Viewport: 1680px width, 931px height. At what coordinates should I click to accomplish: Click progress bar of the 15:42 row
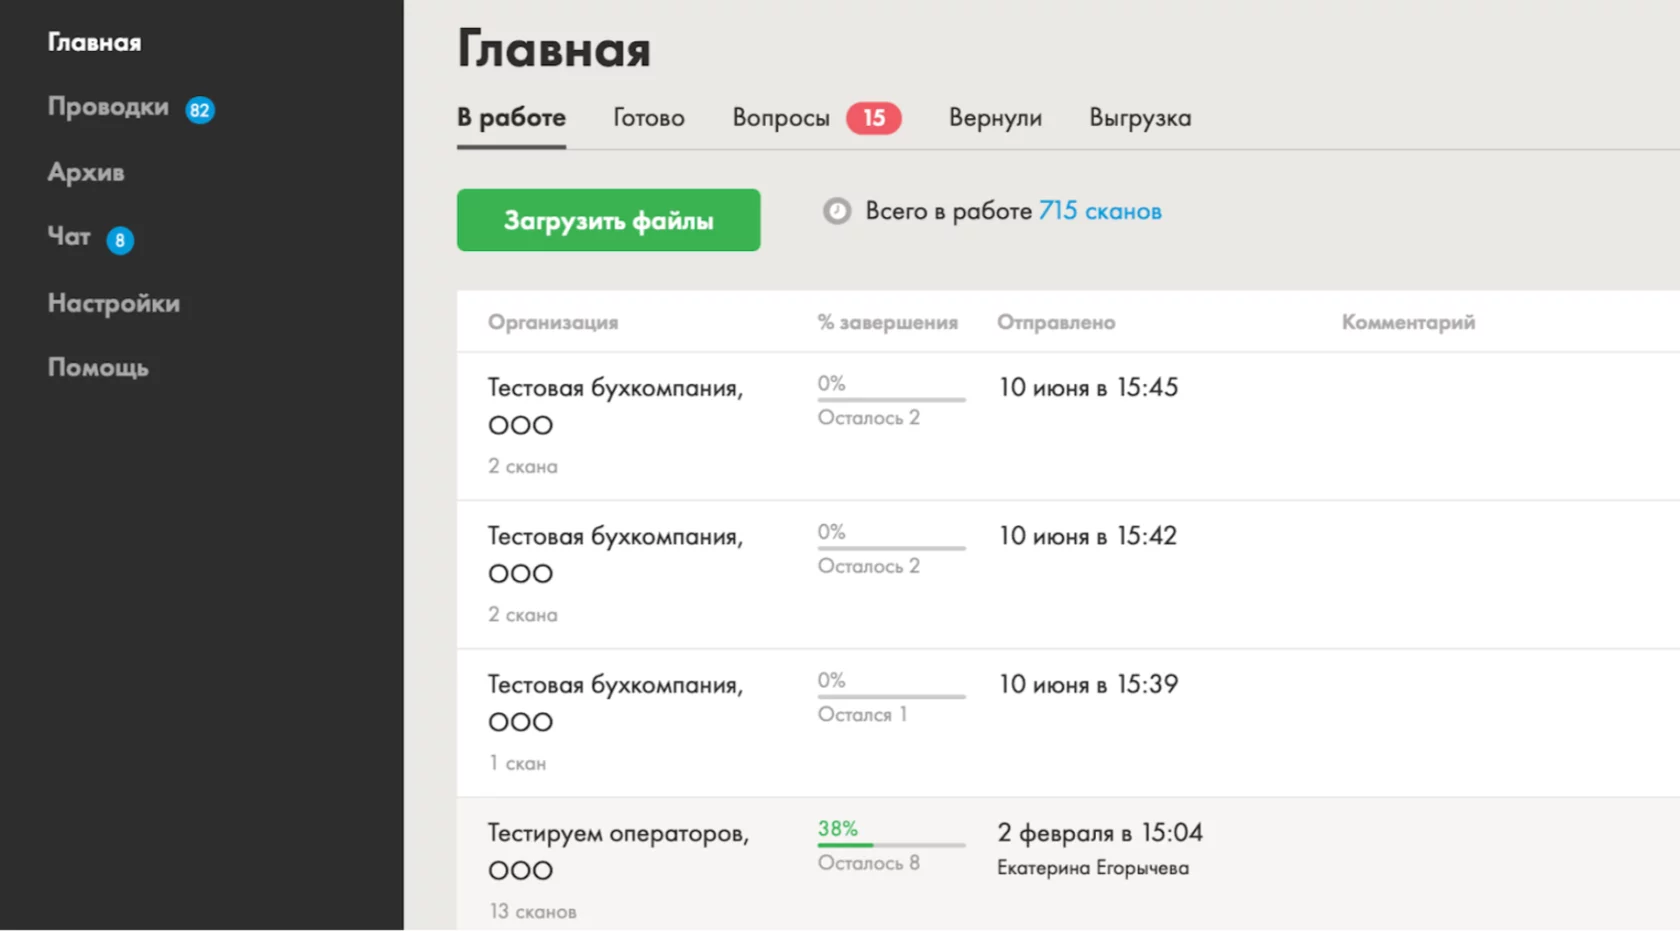click(x=892, y=548)
